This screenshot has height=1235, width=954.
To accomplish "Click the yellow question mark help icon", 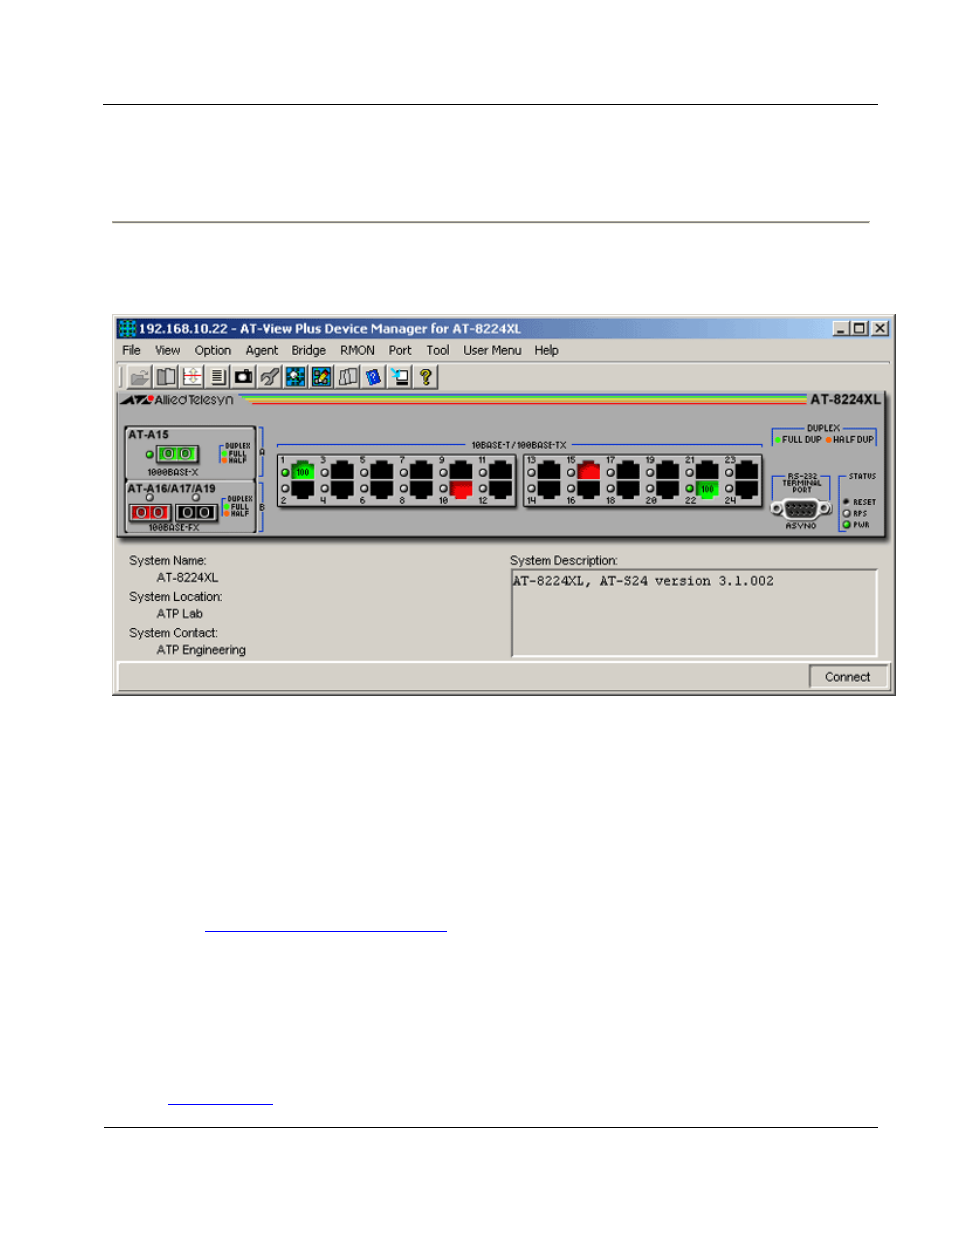I will coord(426,377).
